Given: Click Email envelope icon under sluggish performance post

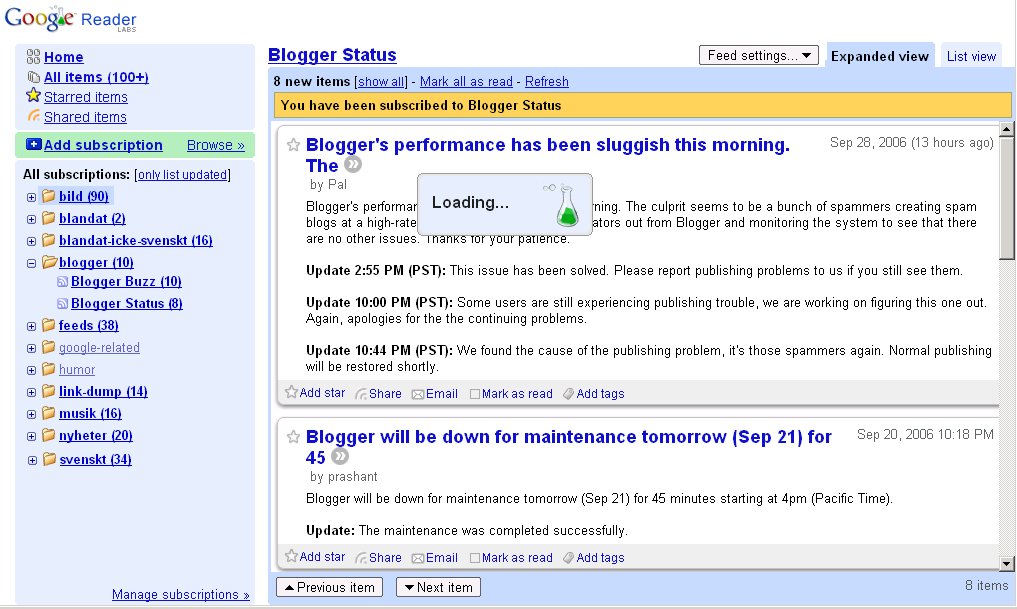Looking at the screenshot, I should (x=418, y=394).
